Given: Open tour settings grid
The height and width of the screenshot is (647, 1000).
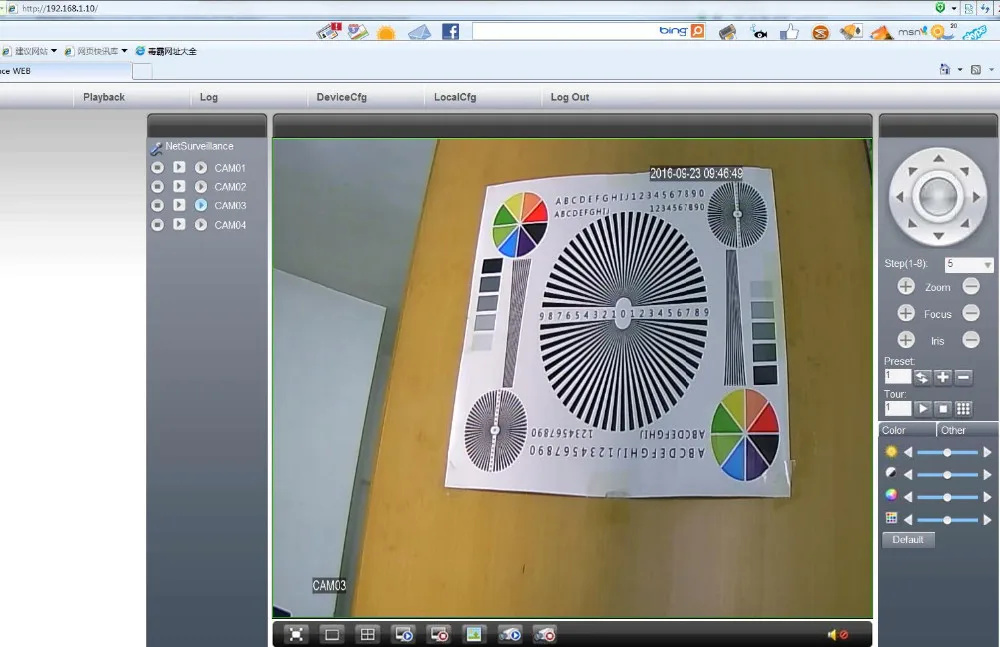Looking at the screenshot, I should tap(964, 408).
